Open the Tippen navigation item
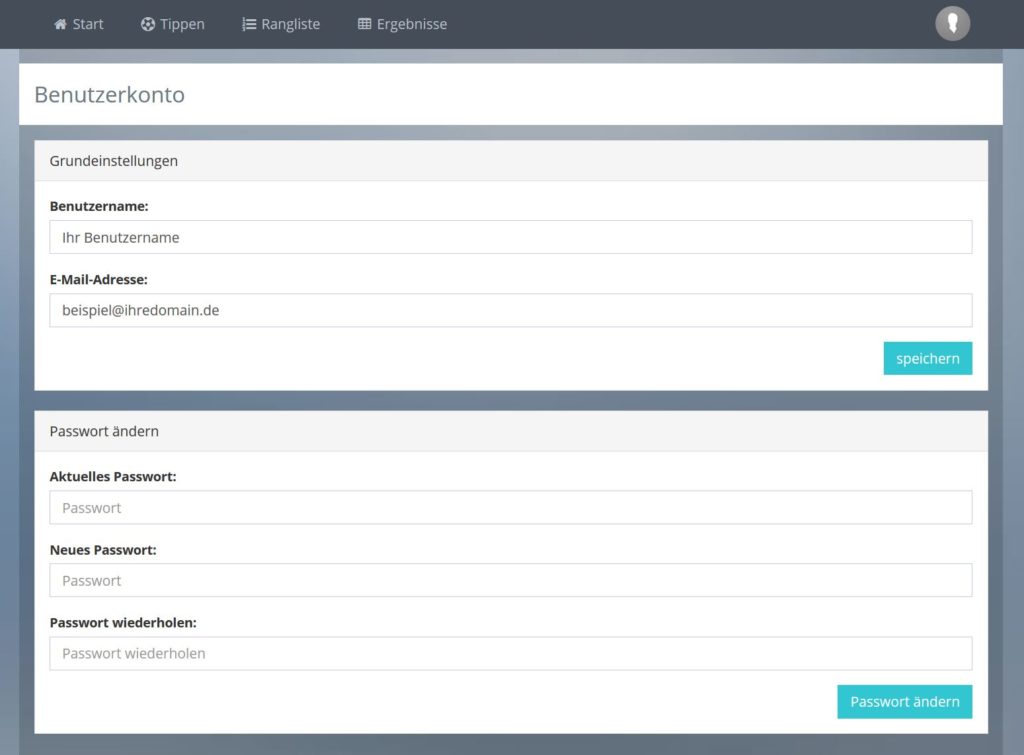Viewport: 1024px width, 755px height. point(182,24)
